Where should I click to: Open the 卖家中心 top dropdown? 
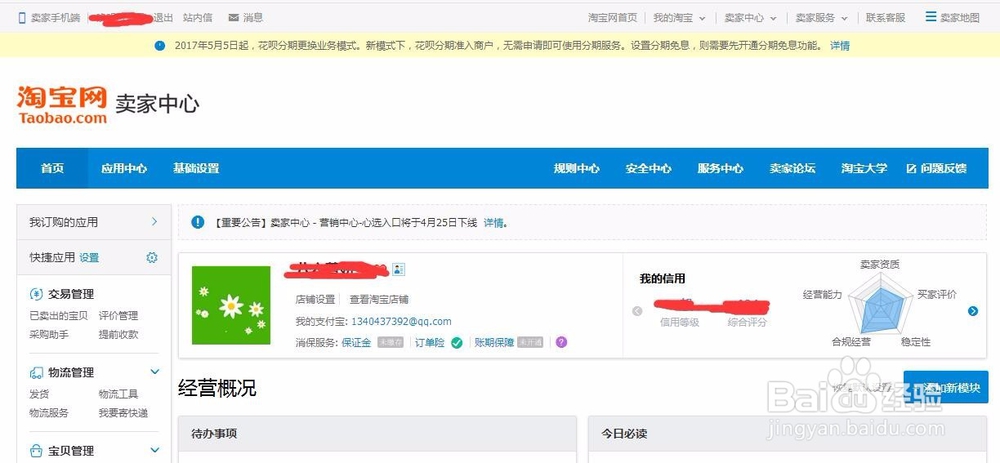pyautogui.click(x=750, y=18)
